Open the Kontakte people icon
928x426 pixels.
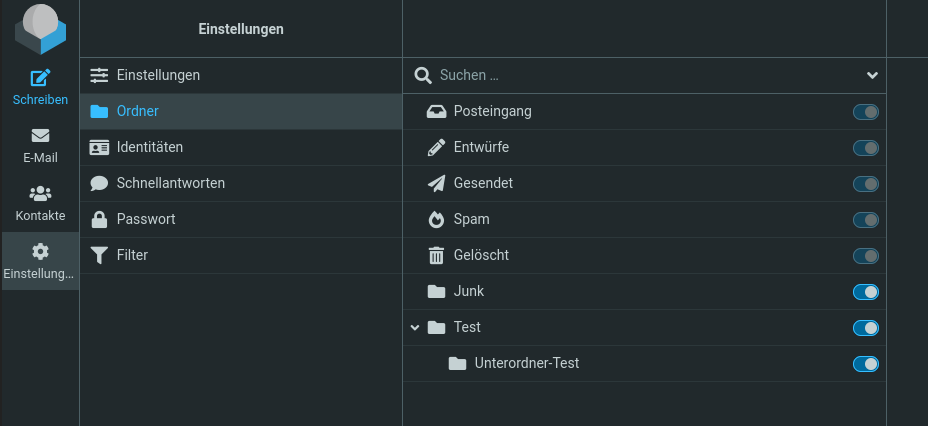(x=40, y=194)
